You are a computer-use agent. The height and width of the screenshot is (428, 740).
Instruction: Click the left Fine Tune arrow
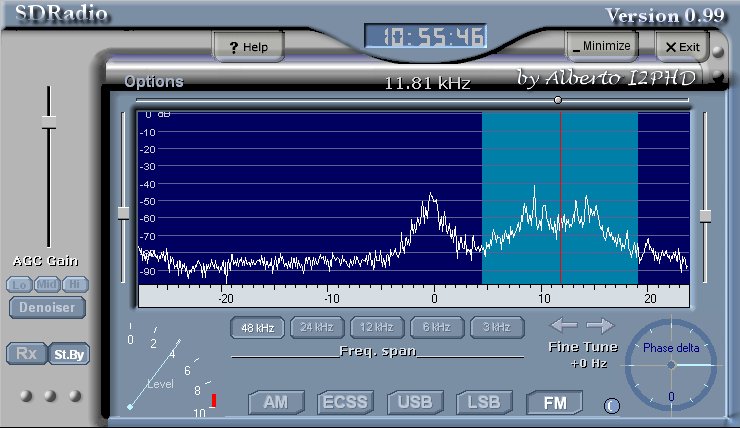click(564, 325)
